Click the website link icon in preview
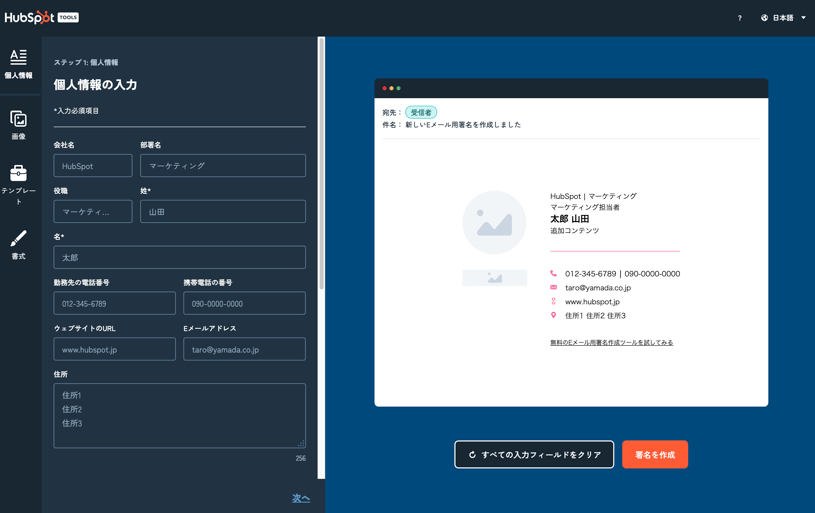Screen dimensions: 815x513 click(554, 301)
